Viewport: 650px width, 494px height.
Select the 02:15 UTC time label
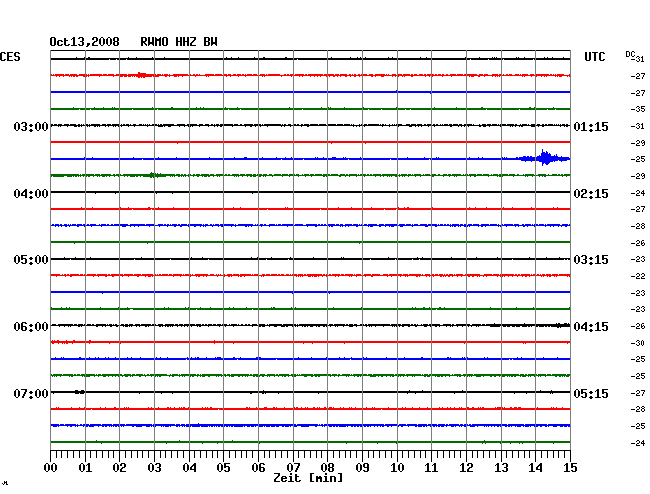(x=591, y=194)
